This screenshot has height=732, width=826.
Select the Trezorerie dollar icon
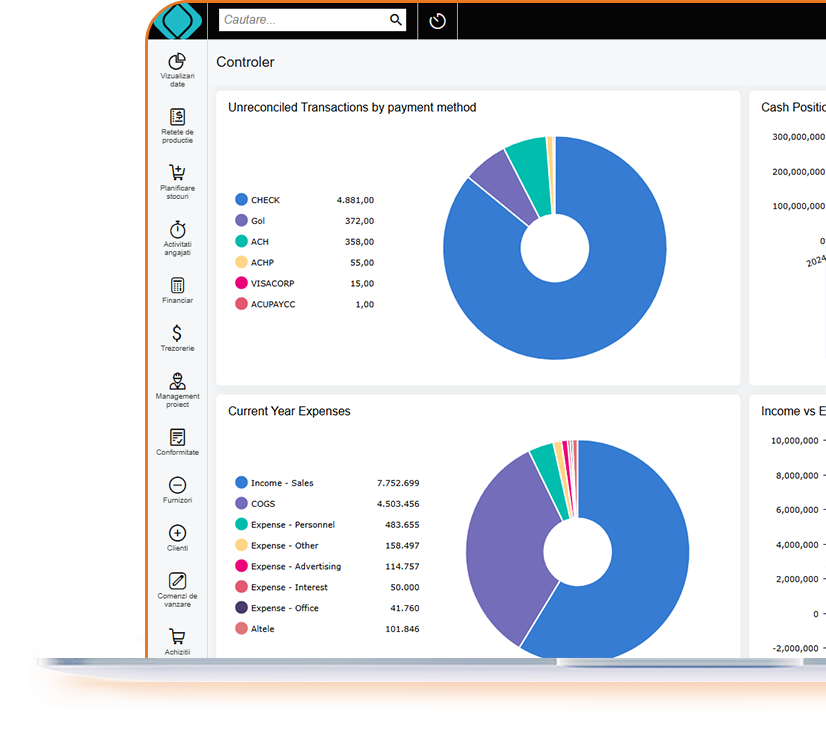(177, 335)
